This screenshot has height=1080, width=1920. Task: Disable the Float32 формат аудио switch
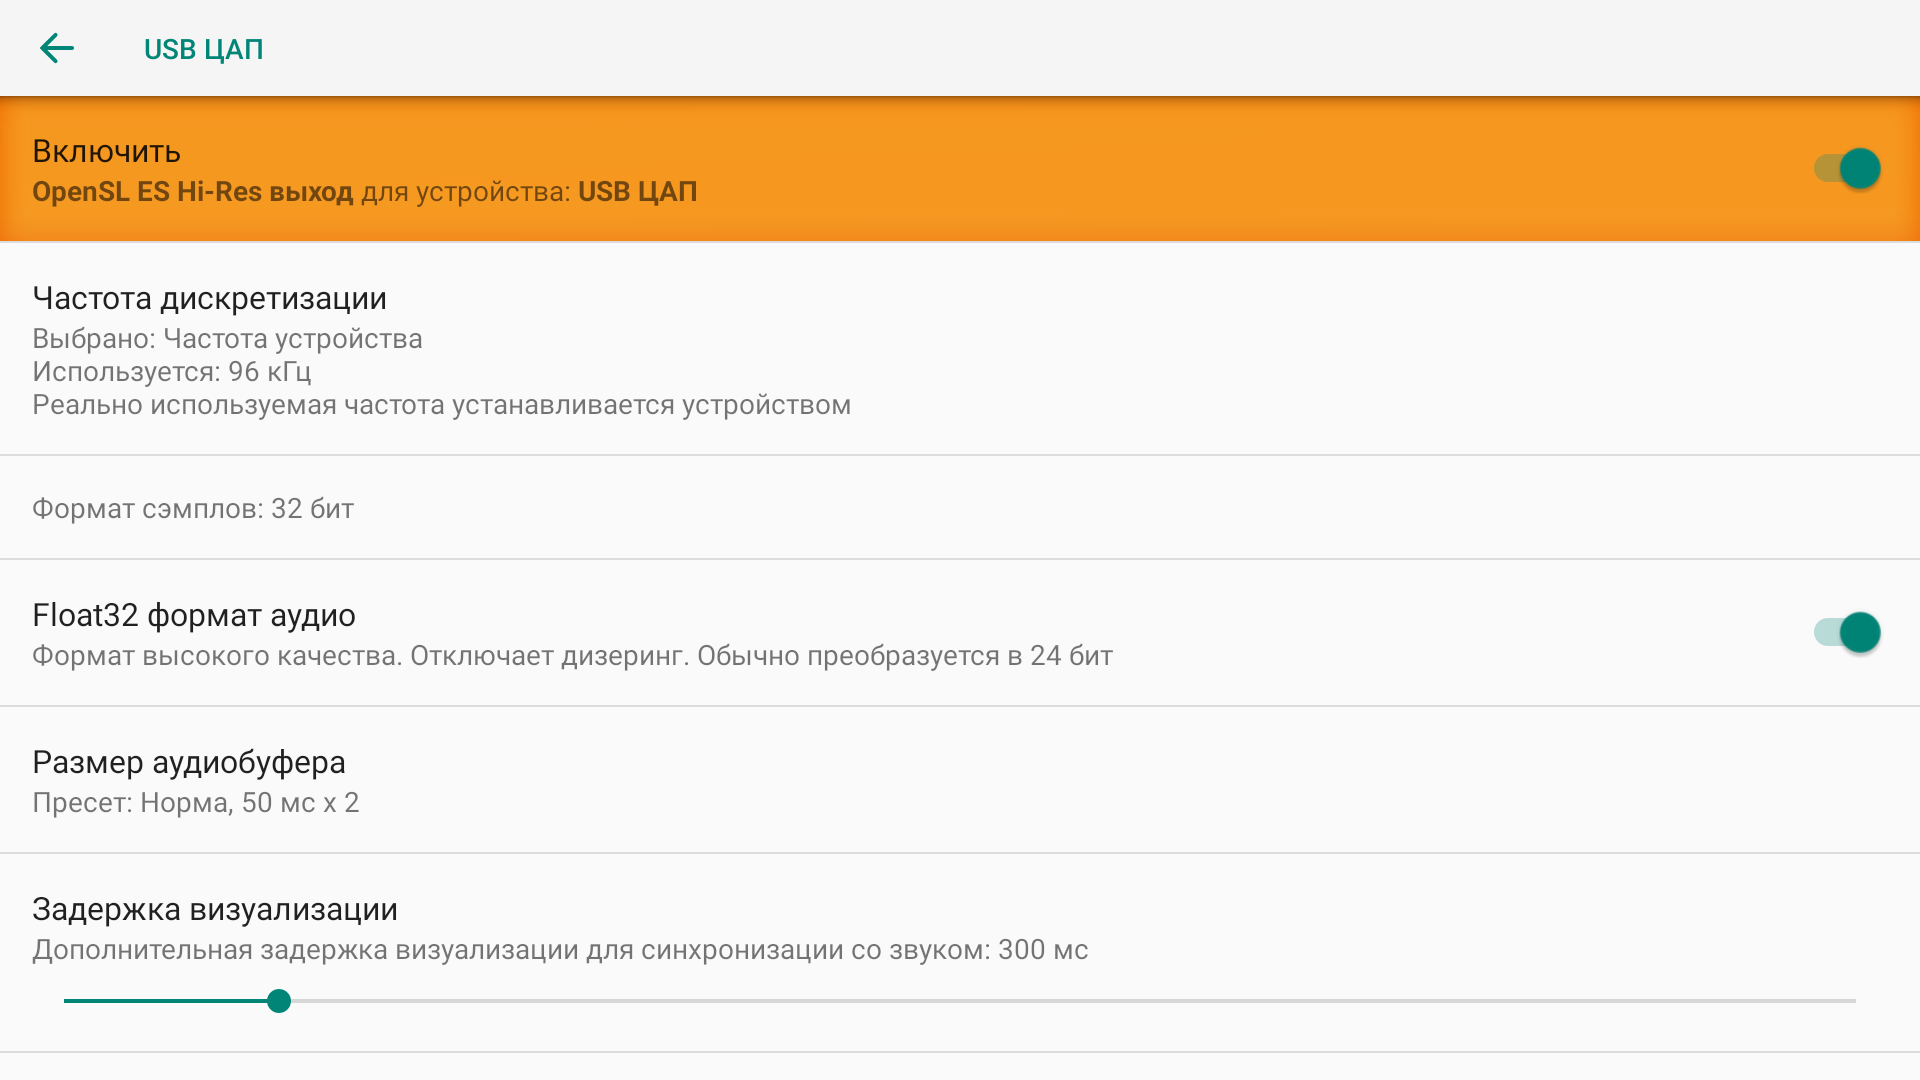coord(1846,633)
